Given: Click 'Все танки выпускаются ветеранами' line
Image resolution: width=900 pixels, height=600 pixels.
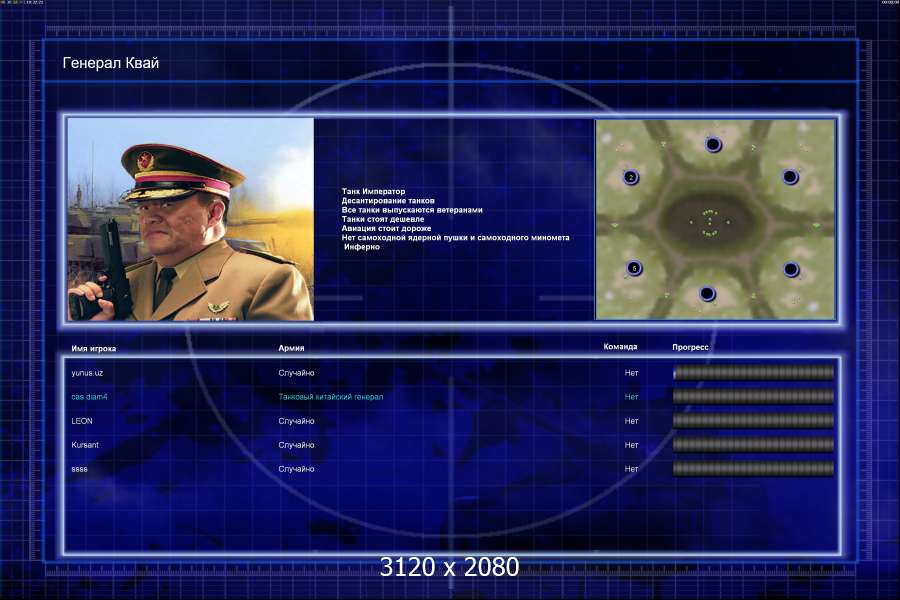Looking at the screenshot, I should pos(412,210).
